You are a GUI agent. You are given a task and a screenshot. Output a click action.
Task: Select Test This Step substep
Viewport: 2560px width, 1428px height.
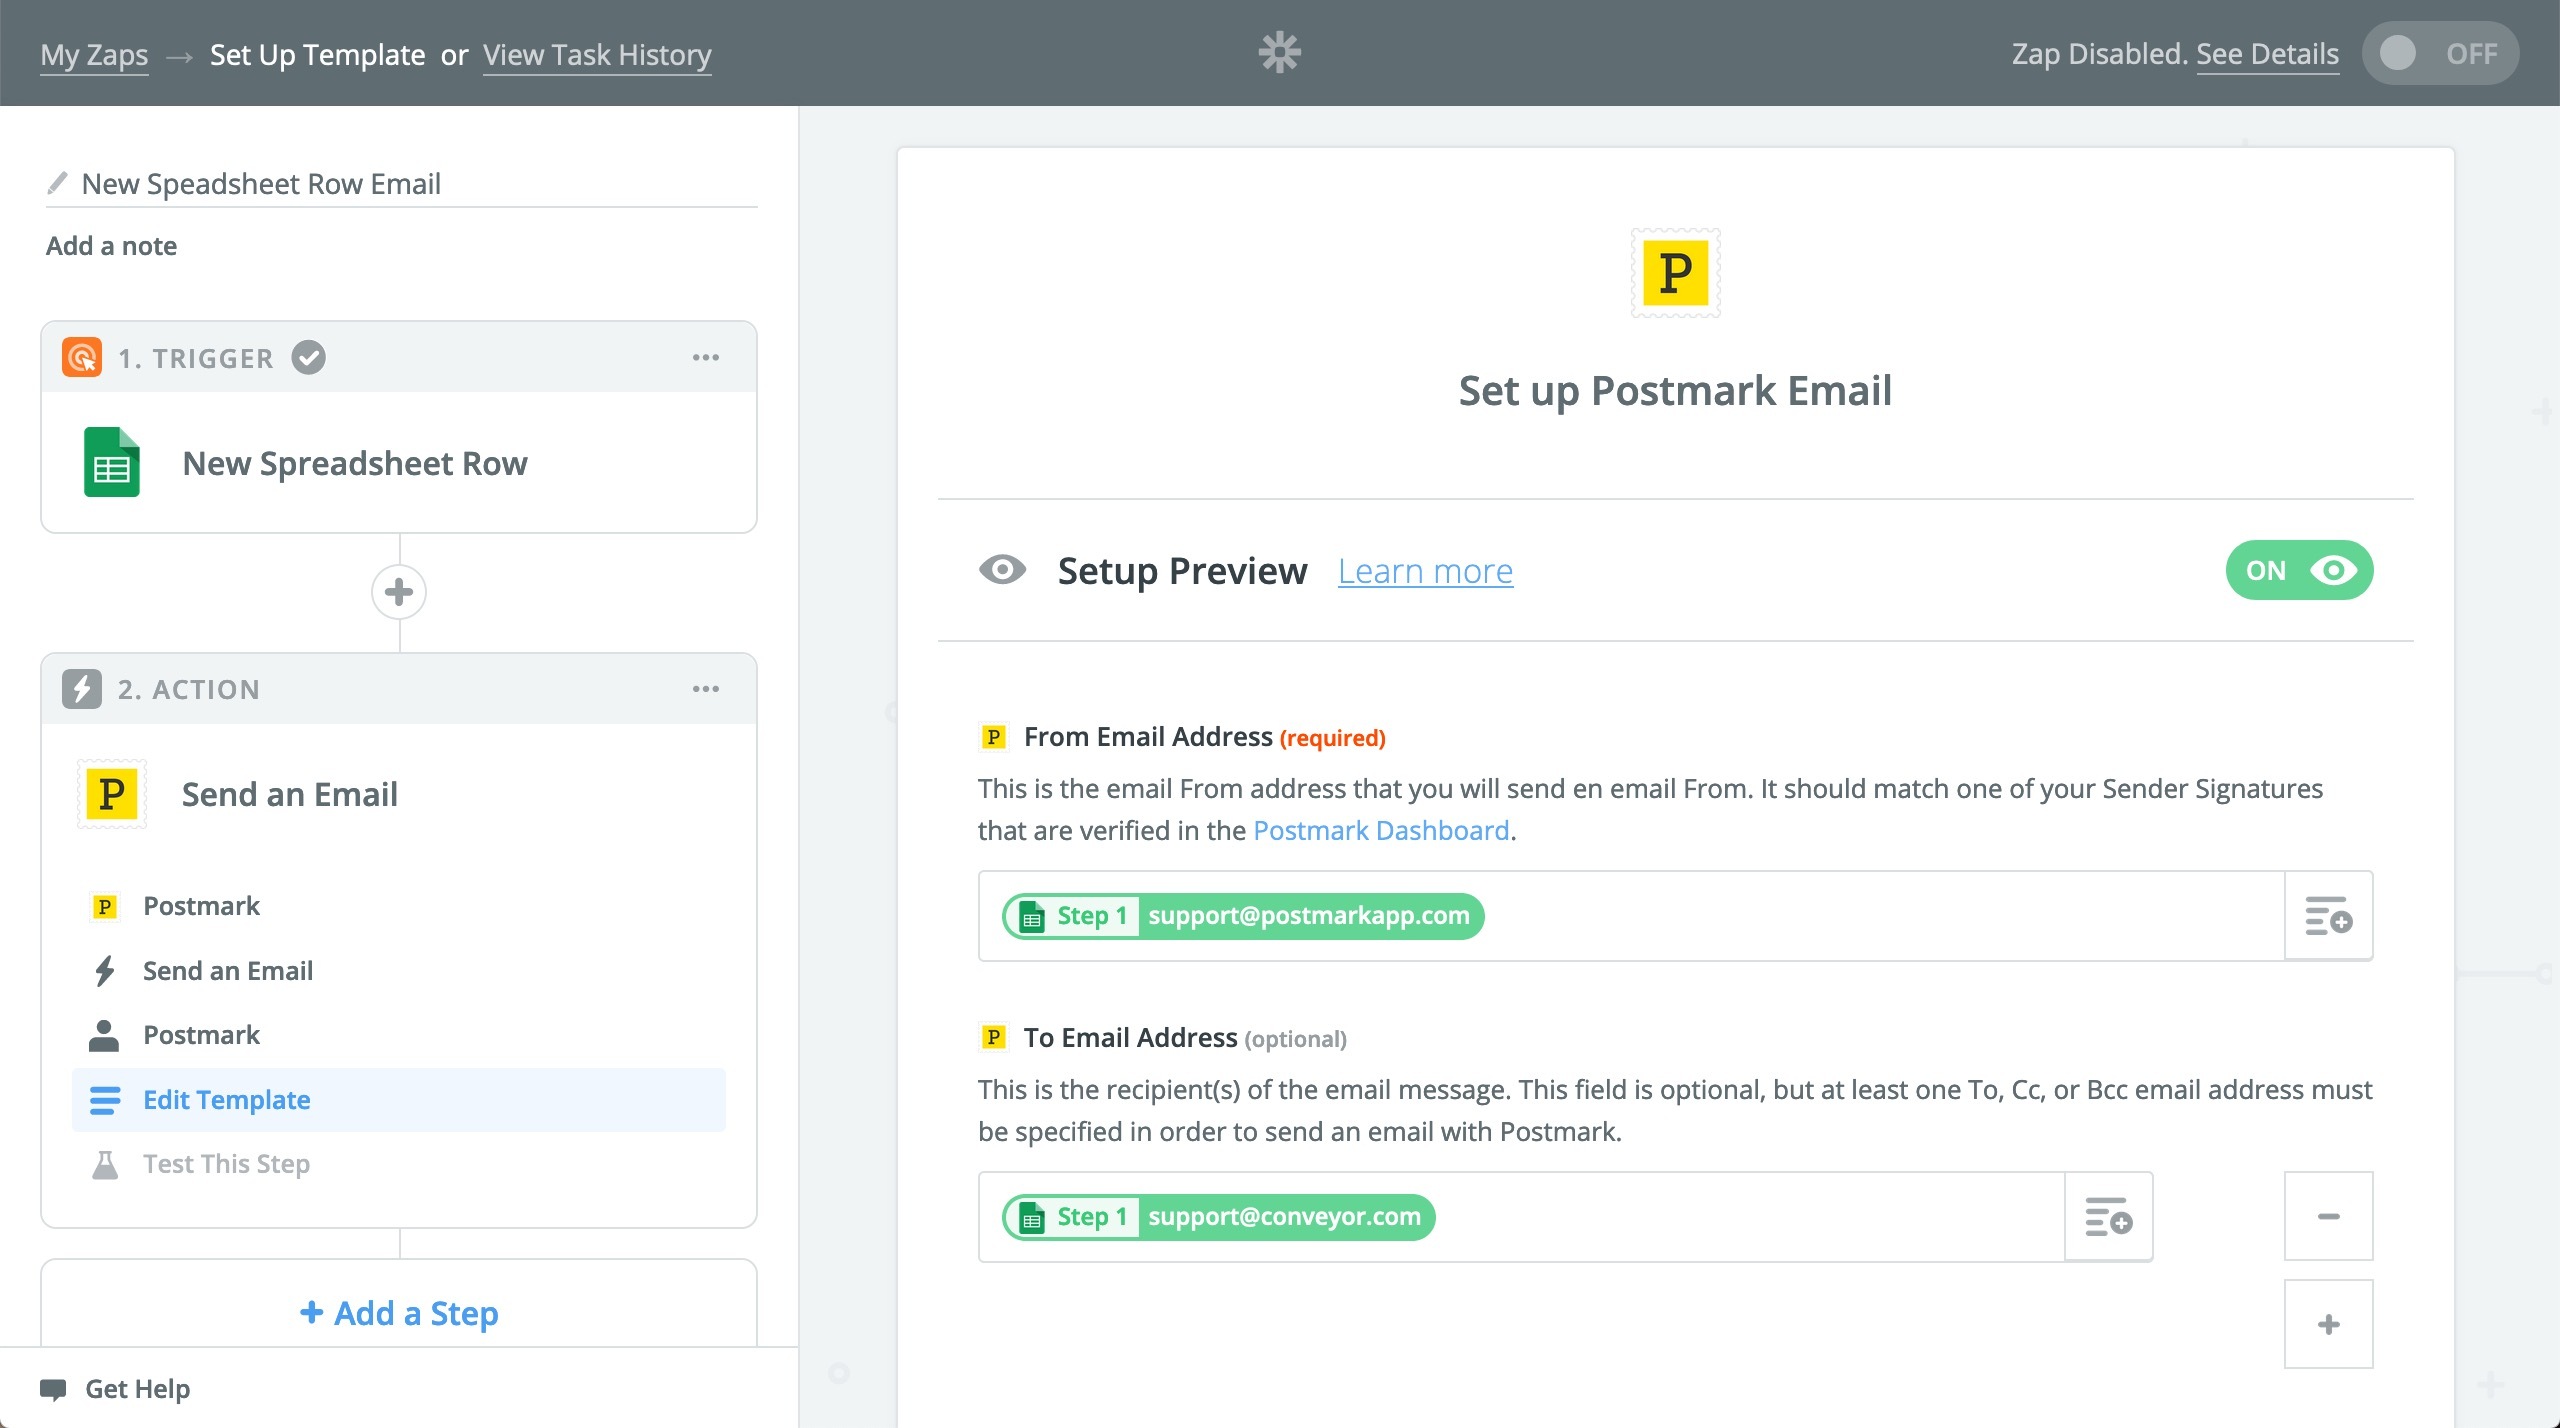(399, 1164)
